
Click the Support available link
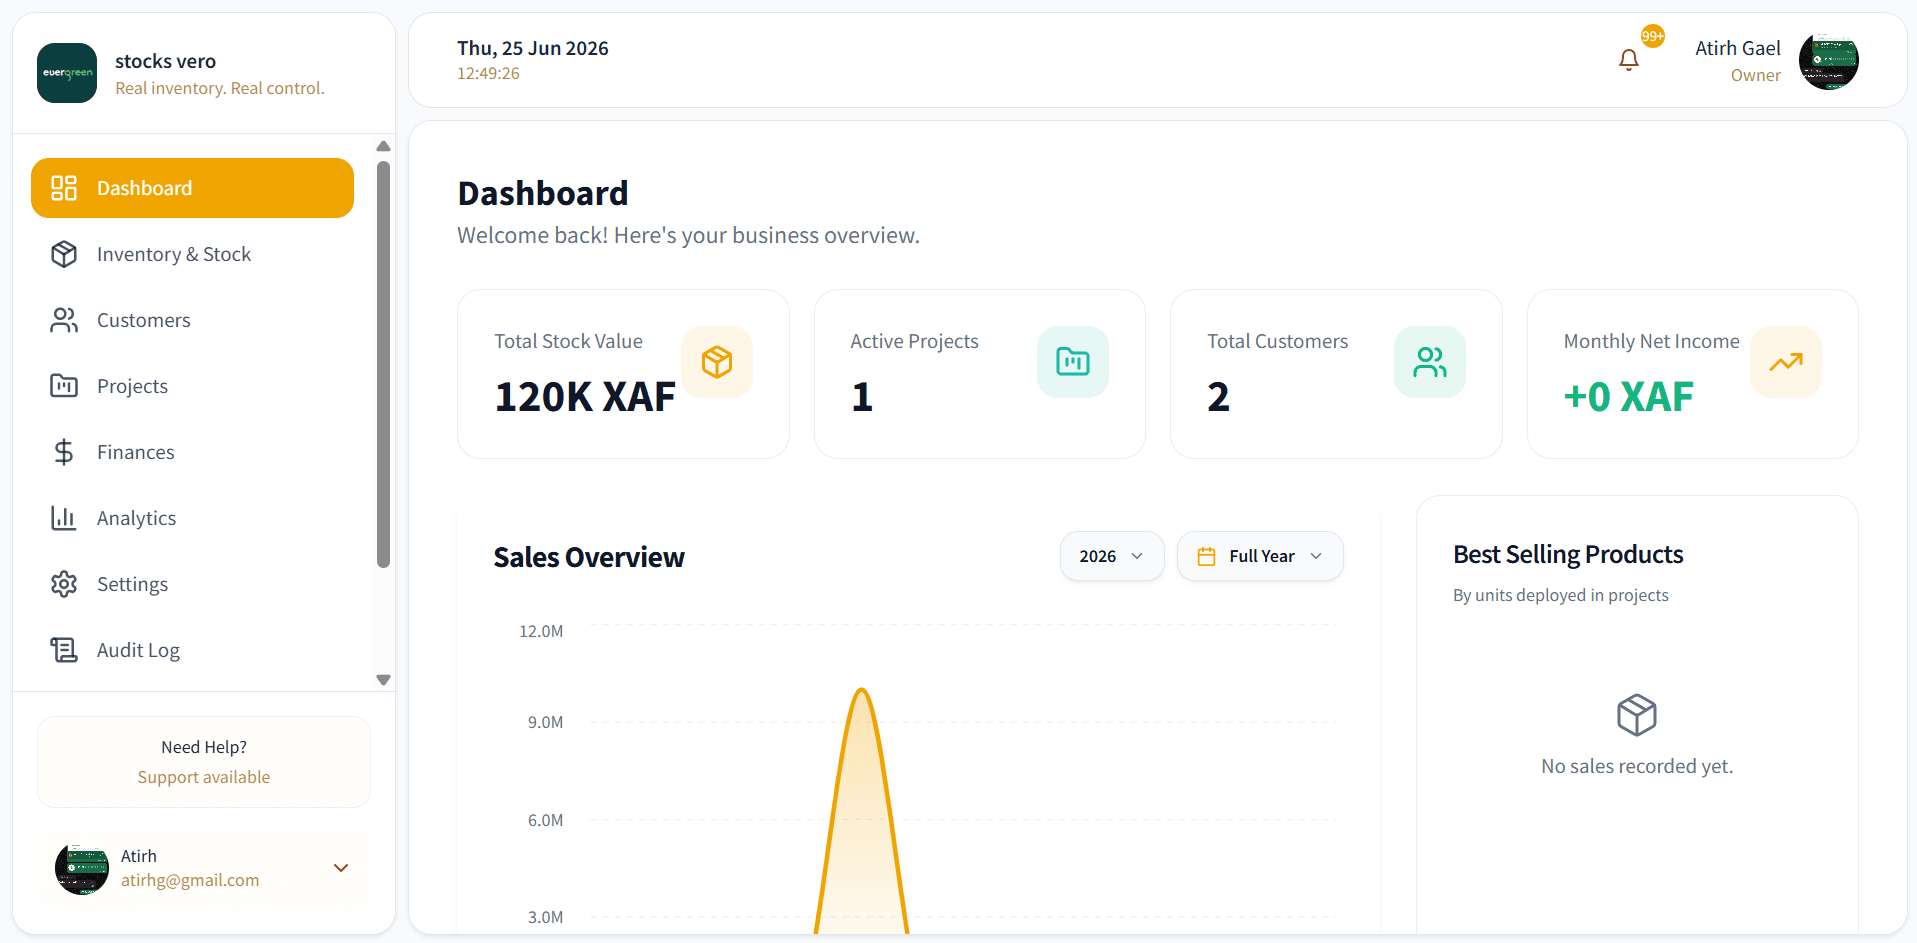pos(204,777)
